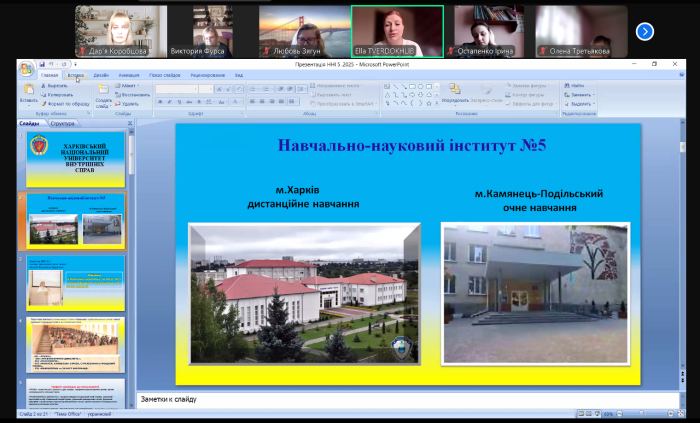Select the slide 4 thumbnail with auditorium photo

tap(75, 345)
